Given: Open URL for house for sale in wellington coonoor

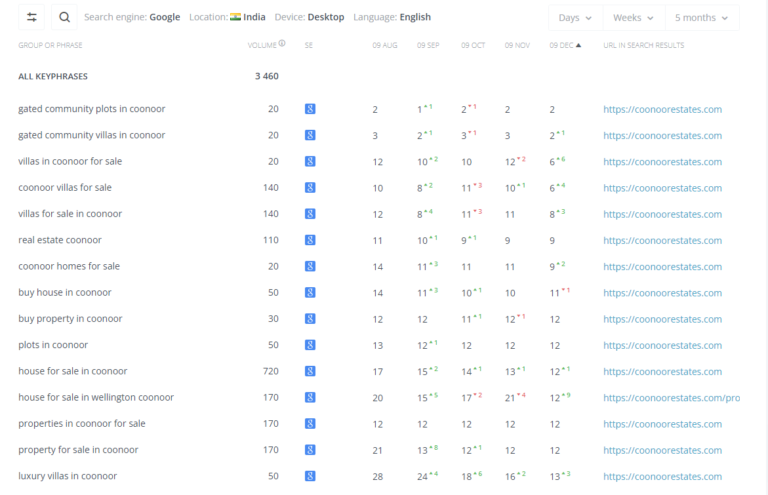Looking at the screenshot, I should 671,398.
